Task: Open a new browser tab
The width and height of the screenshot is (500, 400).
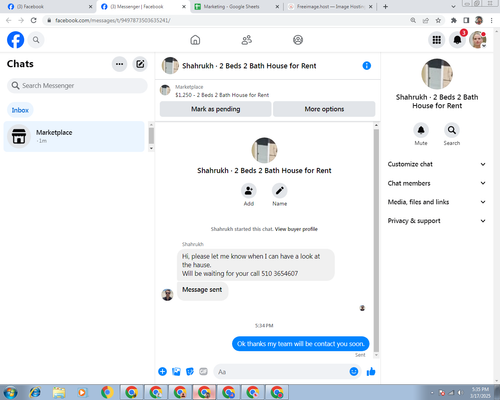Action: [385, 6]
